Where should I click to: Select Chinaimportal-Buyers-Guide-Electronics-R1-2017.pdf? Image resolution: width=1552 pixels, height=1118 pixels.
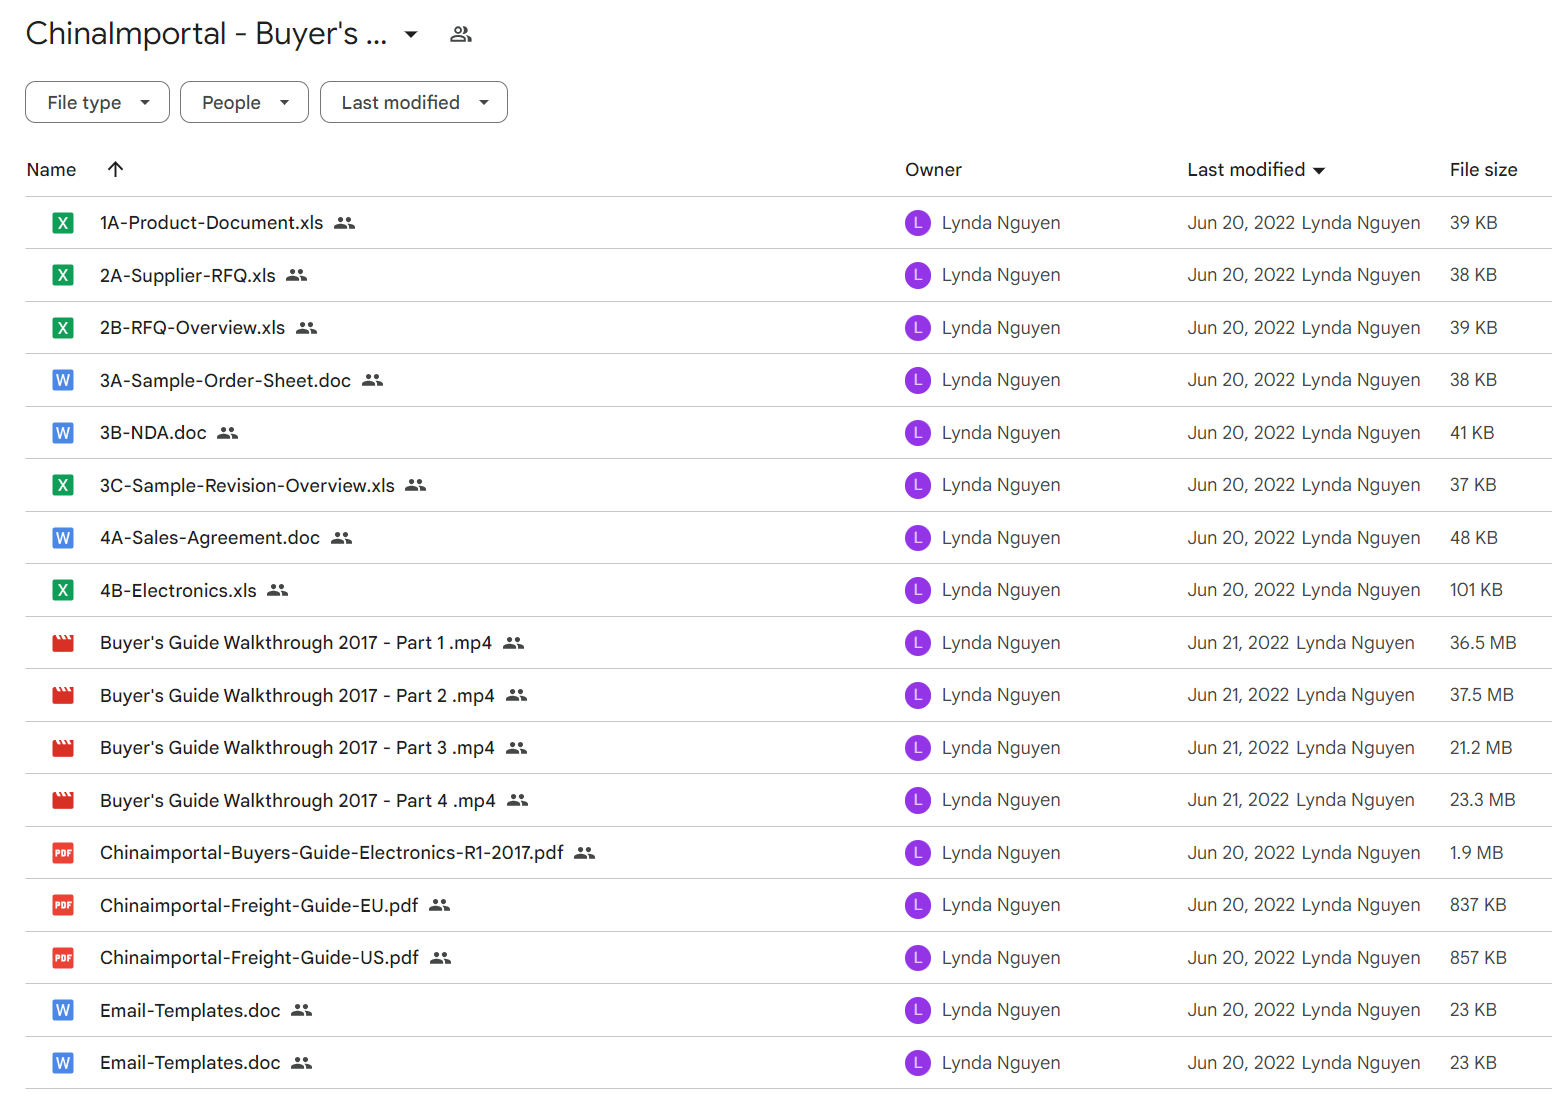[x=332, y=853]
